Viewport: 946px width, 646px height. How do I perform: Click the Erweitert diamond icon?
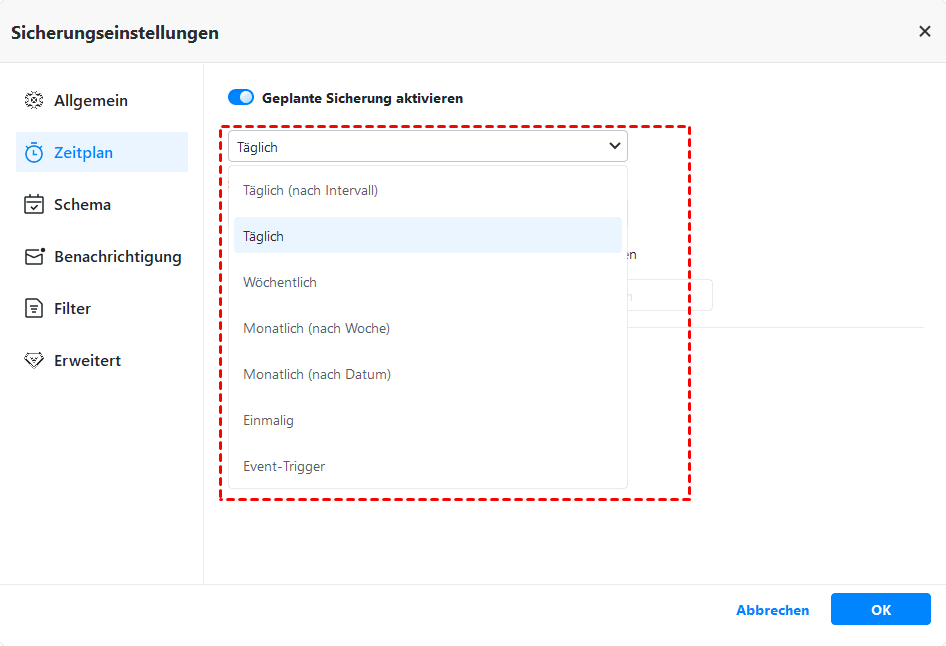point(34,361)
